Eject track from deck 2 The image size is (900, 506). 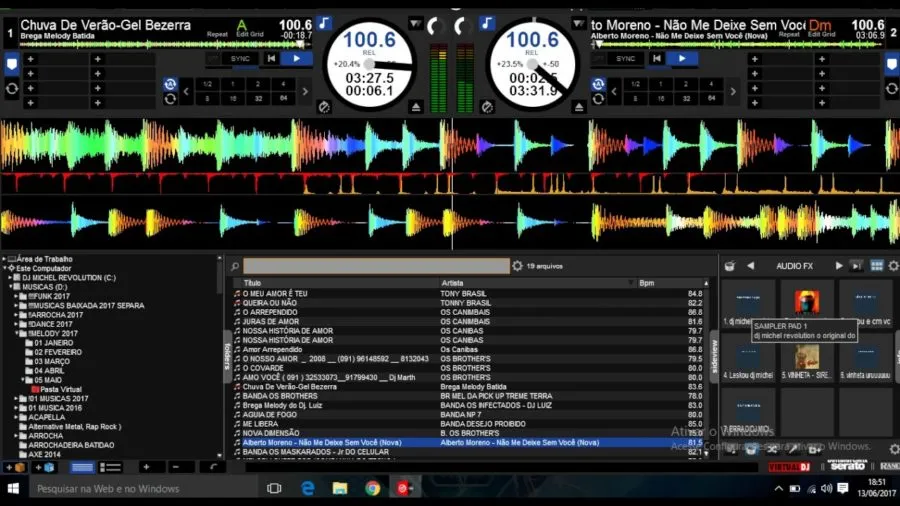[x=579, y=107]
